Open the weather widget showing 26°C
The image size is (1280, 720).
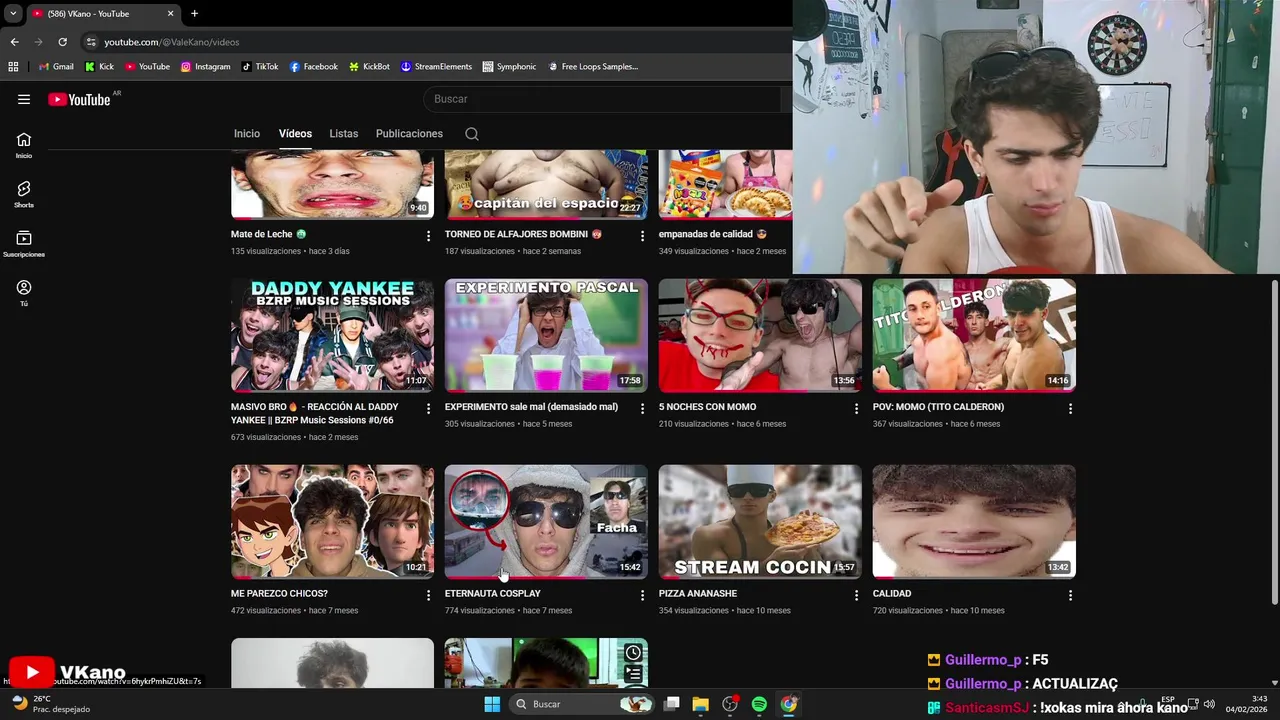click(51, 704)
